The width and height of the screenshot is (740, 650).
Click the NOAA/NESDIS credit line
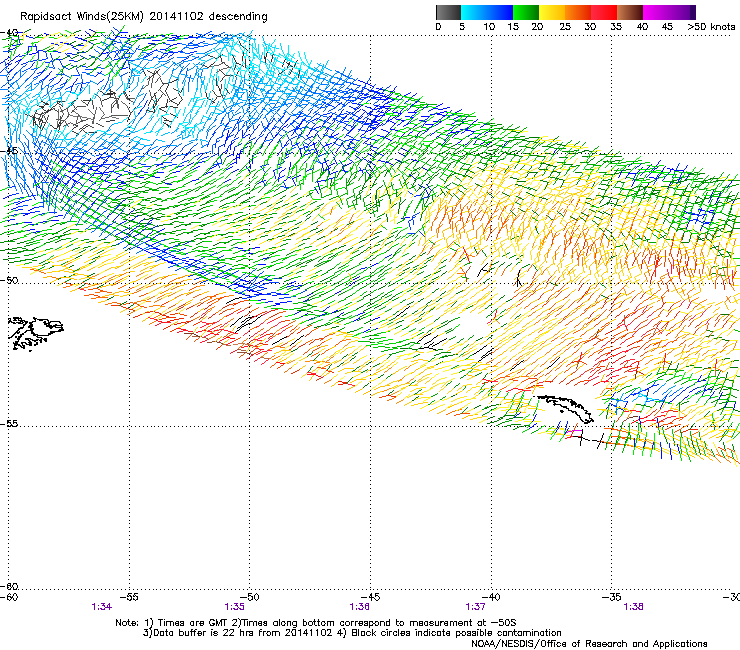589,644
